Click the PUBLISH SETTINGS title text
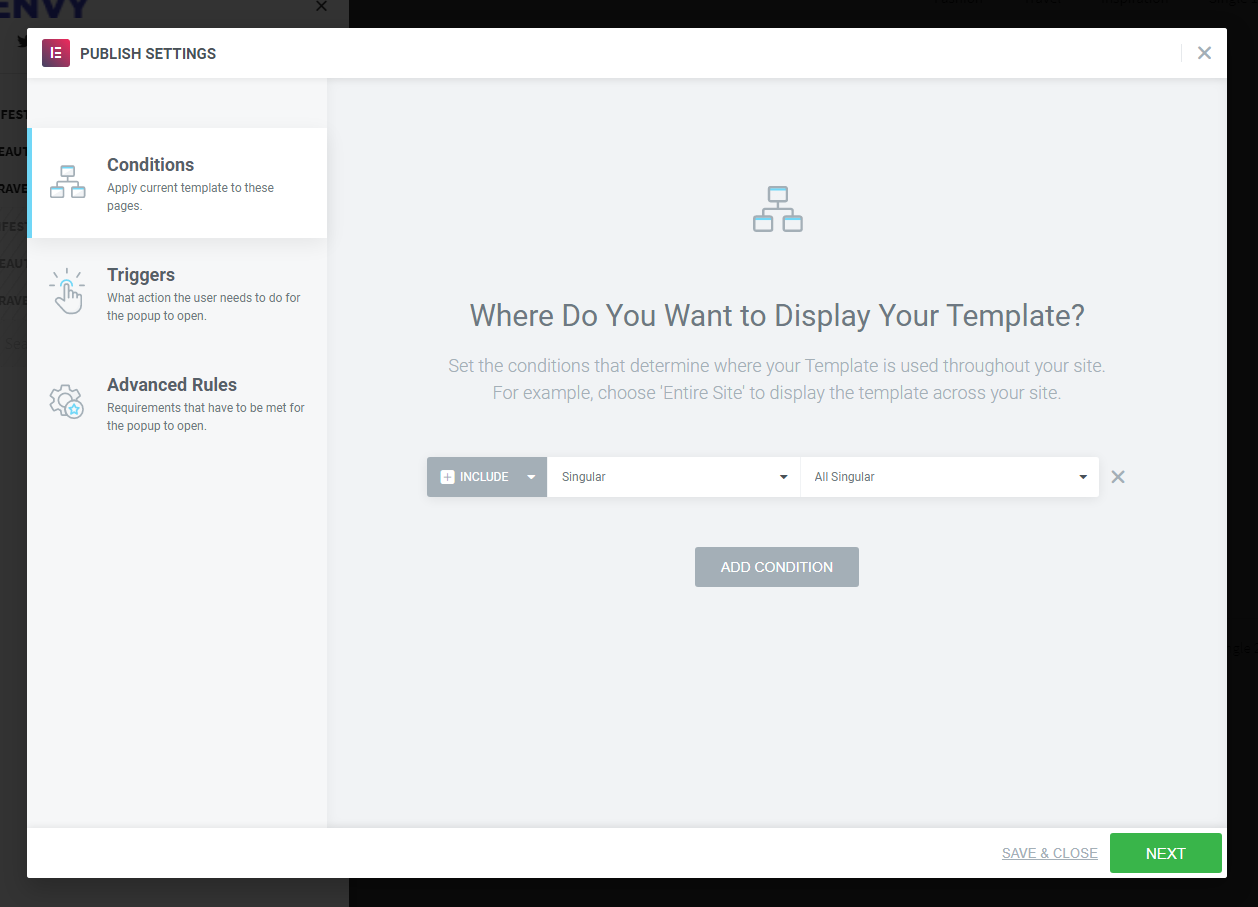The height and width of the screenshot is (907, 1258). [x=148, y=54]
